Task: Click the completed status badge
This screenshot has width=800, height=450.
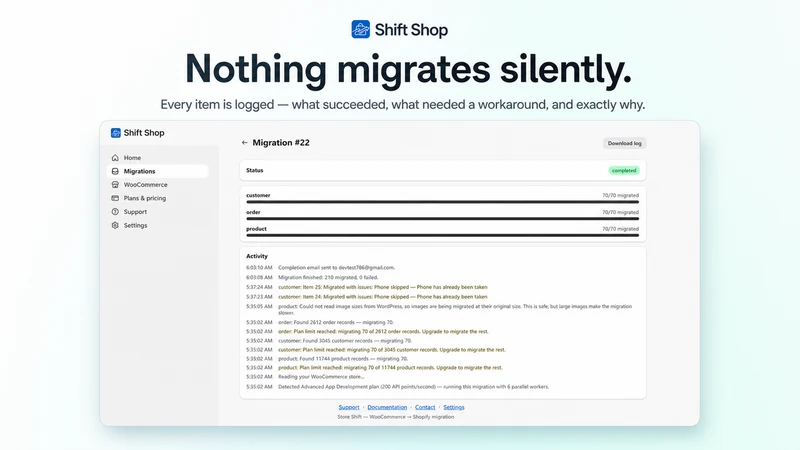Action: pyautogui.click(x=624, y=170)
